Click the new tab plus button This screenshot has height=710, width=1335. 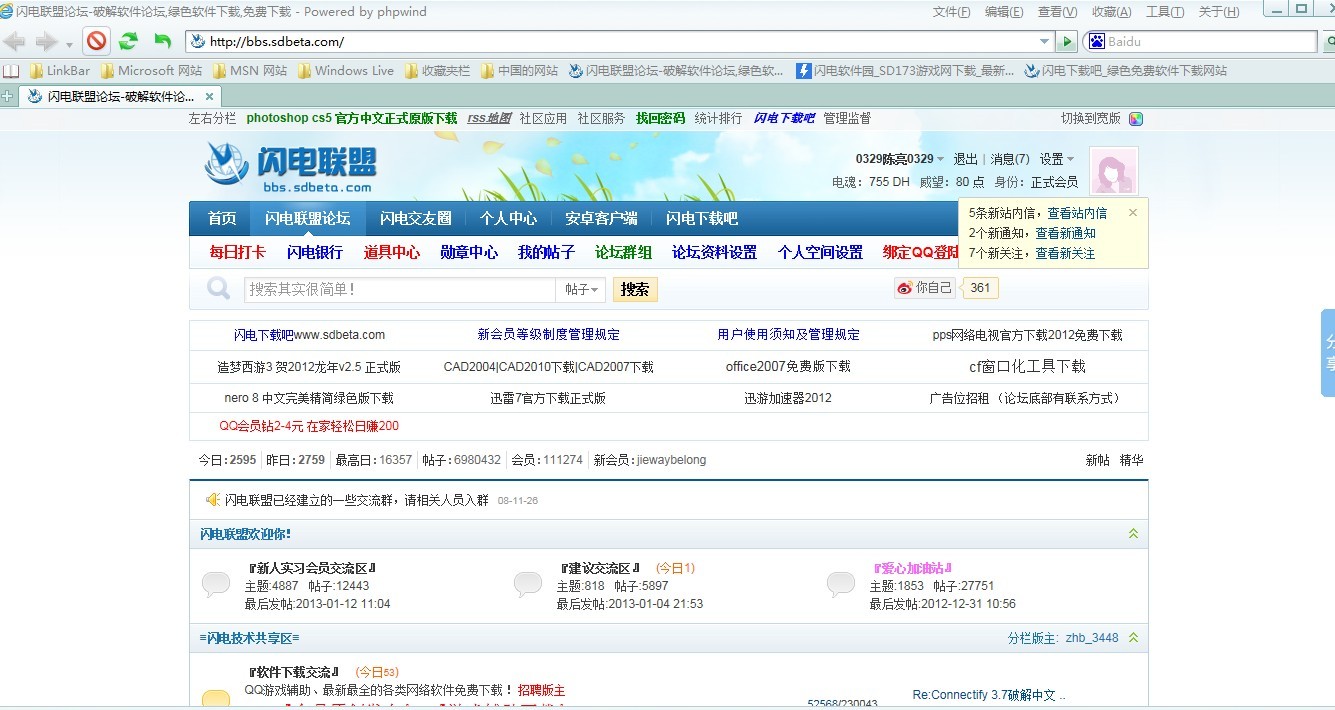(x=8, y=97)
